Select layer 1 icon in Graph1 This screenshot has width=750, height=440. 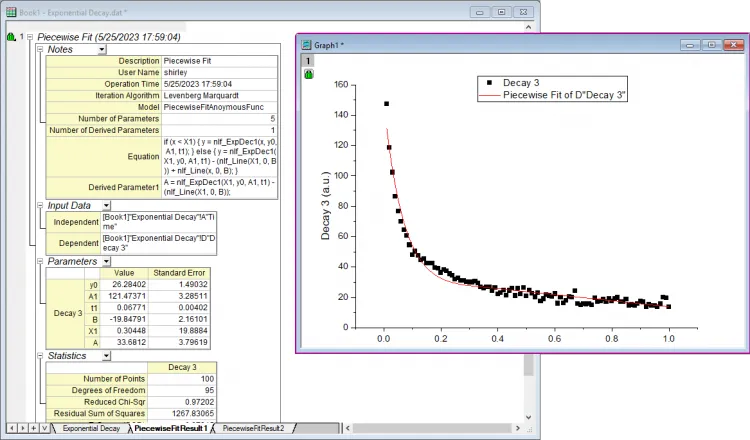pyautogui.click(x=309, y=60)
